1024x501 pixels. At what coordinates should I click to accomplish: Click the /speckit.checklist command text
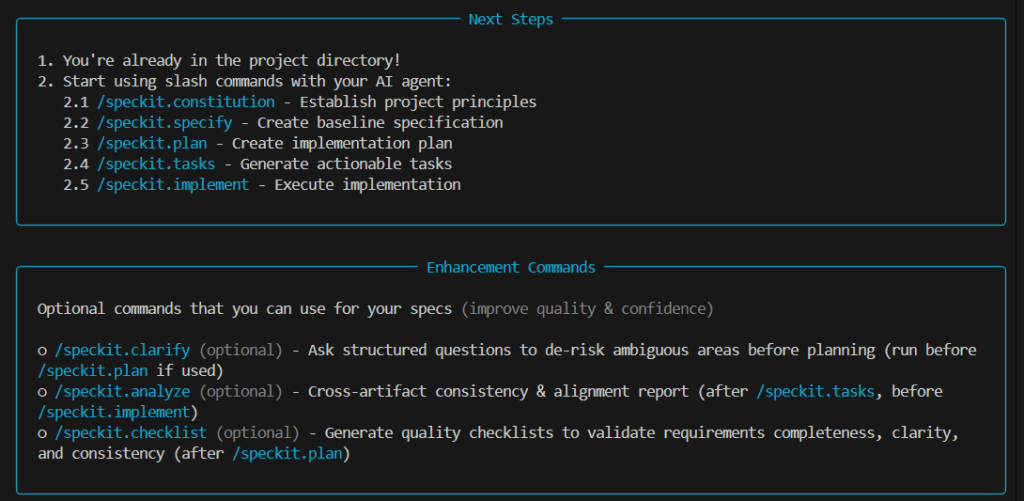tap(131, 433)
